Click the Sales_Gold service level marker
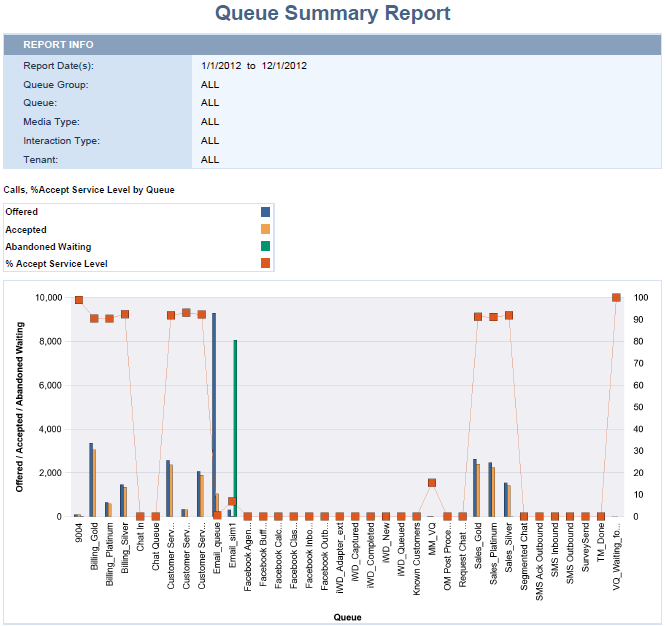Viewport: 666px width, 626px height. click(x=478, y=316)
